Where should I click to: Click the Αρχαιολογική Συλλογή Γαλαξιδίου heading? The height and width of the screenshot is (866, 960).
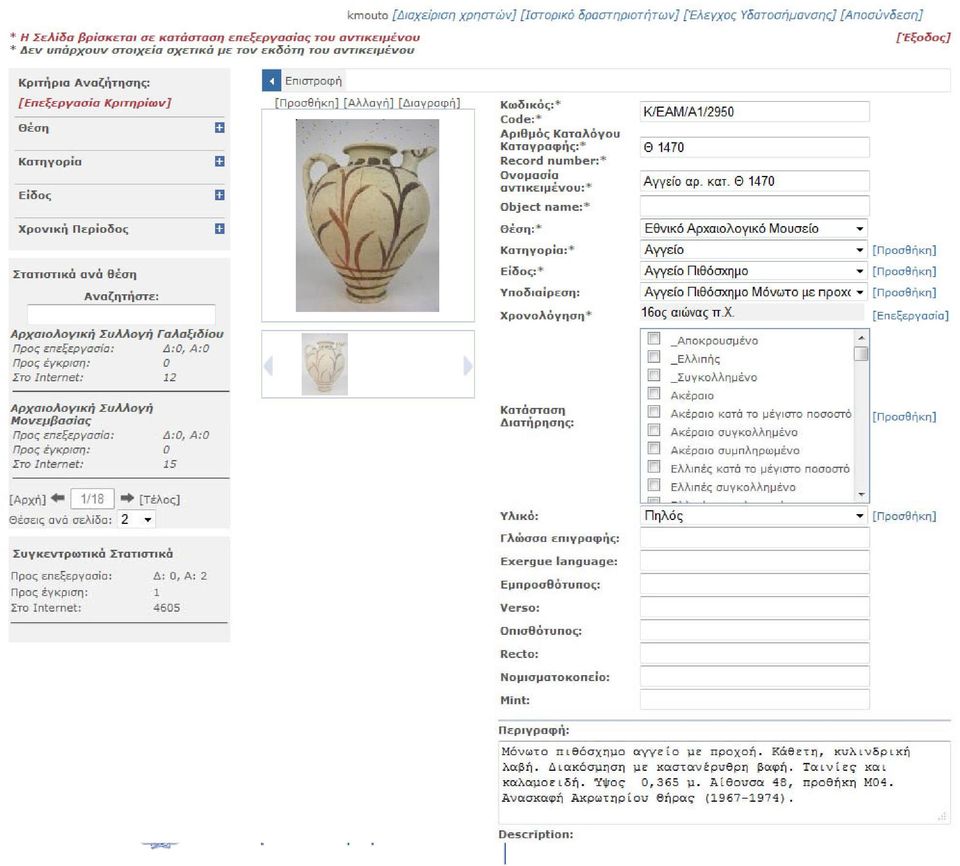[117, 334]
